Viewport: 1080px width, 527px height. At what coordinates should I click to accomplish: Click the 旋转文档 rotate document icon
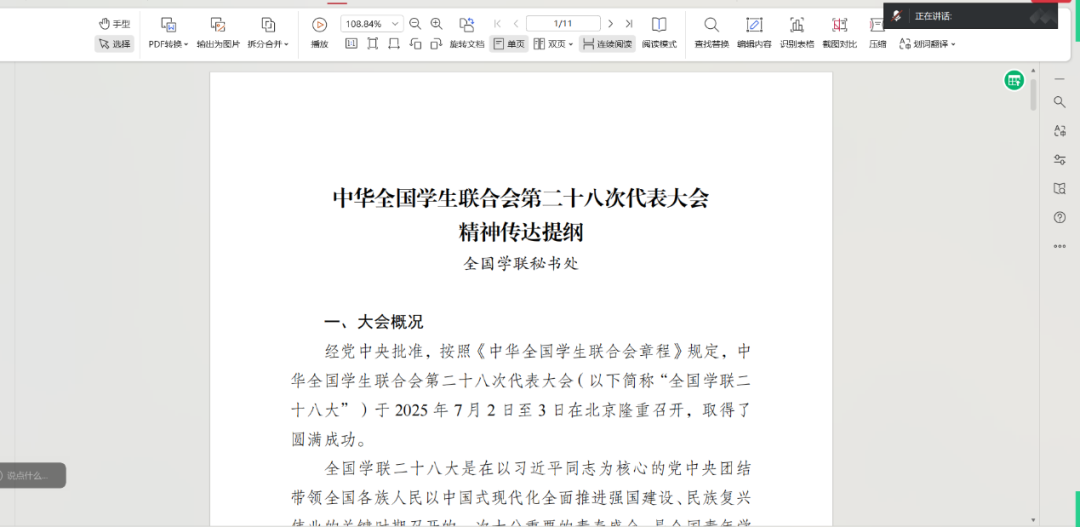click(466, 31)
